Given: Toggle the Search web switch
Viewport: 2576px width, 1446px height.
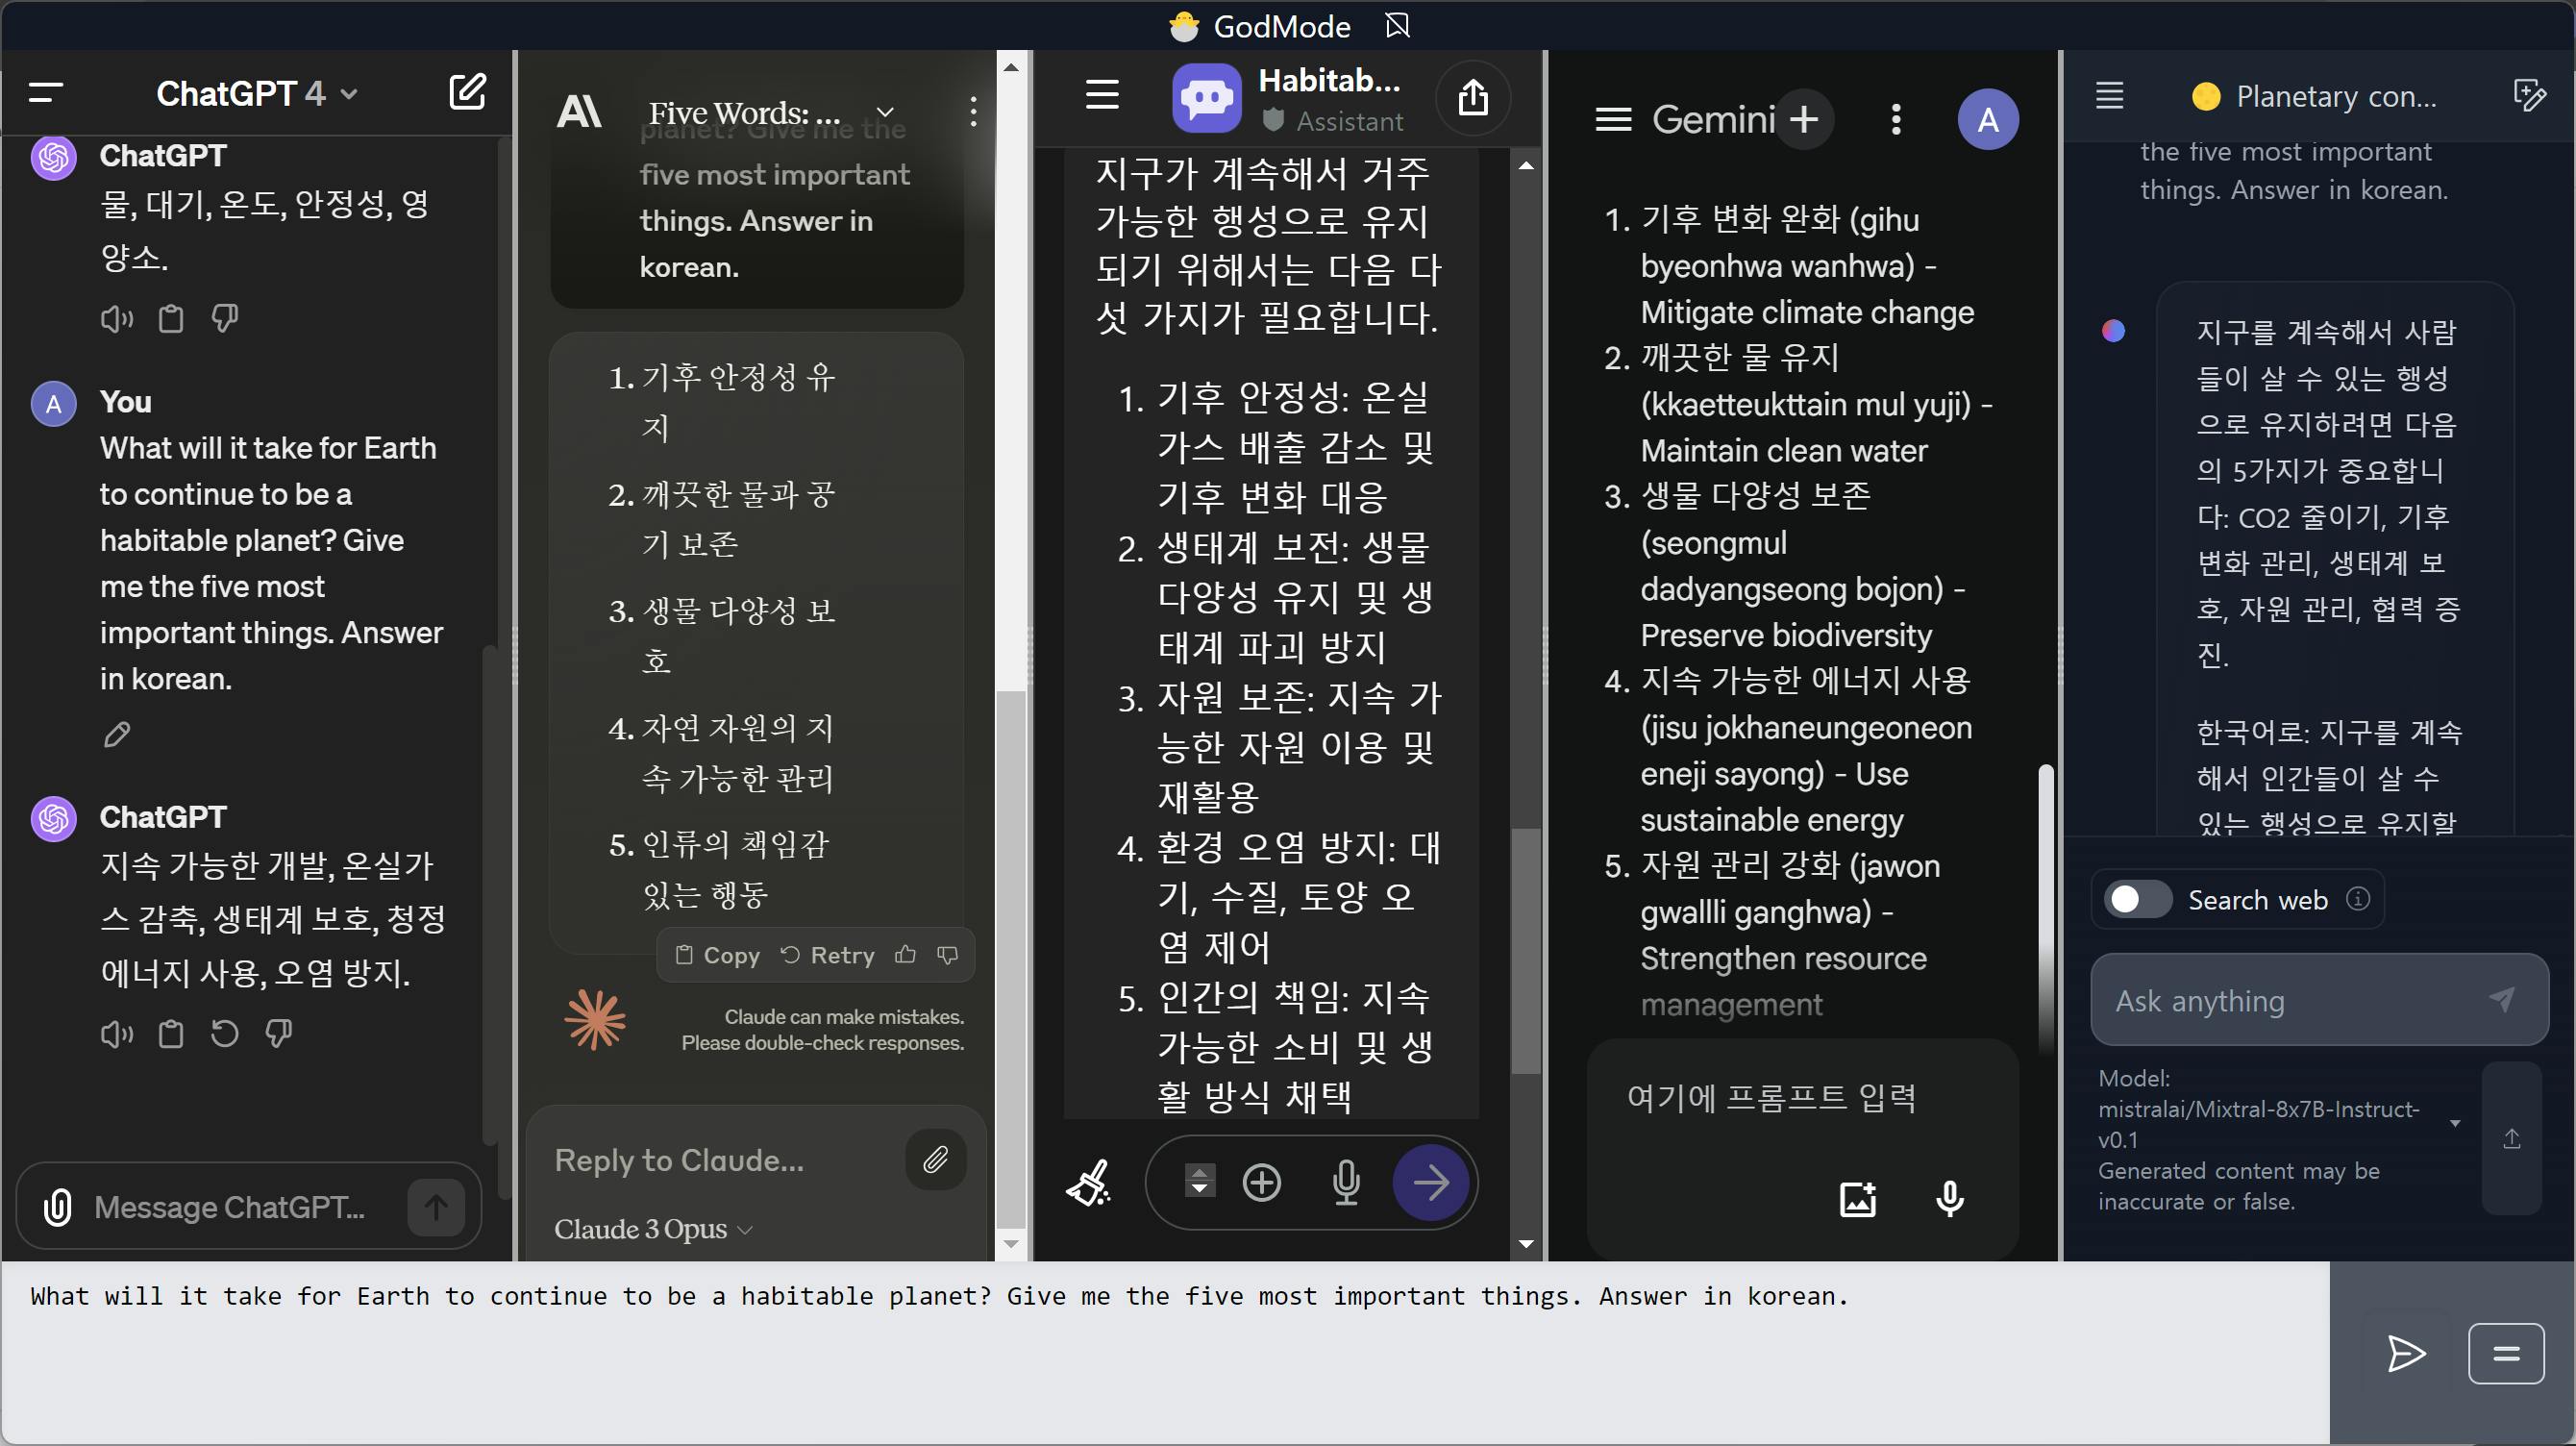Looking at the screenshot, I should click(2137, 899).
